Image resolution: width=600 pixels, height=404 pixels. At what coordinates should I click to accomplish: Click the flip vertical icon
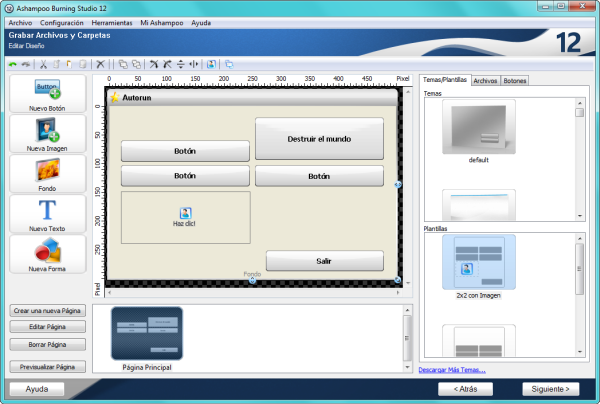(x=181, y=64)
